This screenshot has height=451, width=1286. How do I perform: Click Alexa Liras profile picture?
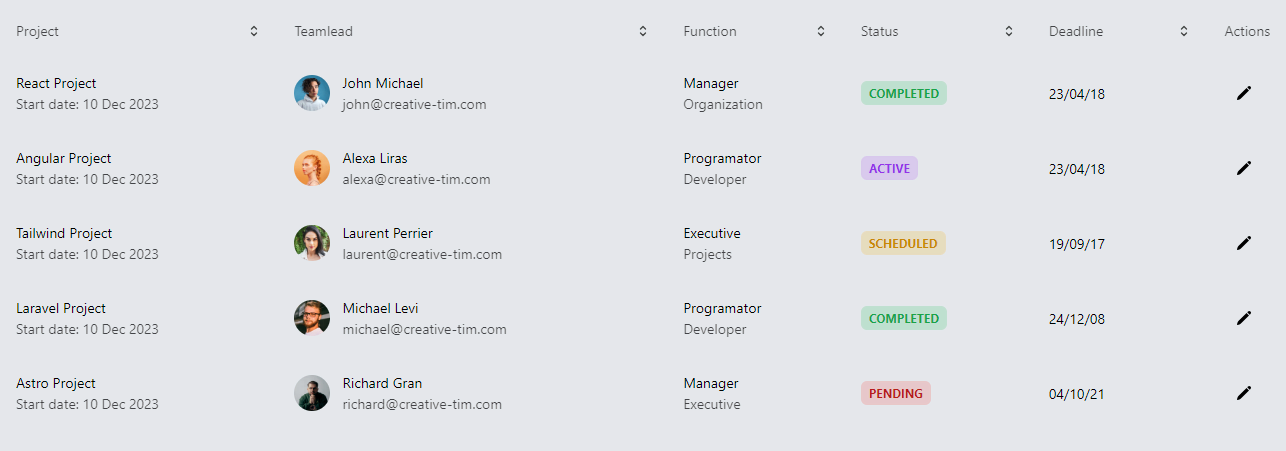click(x=312, y=168)
